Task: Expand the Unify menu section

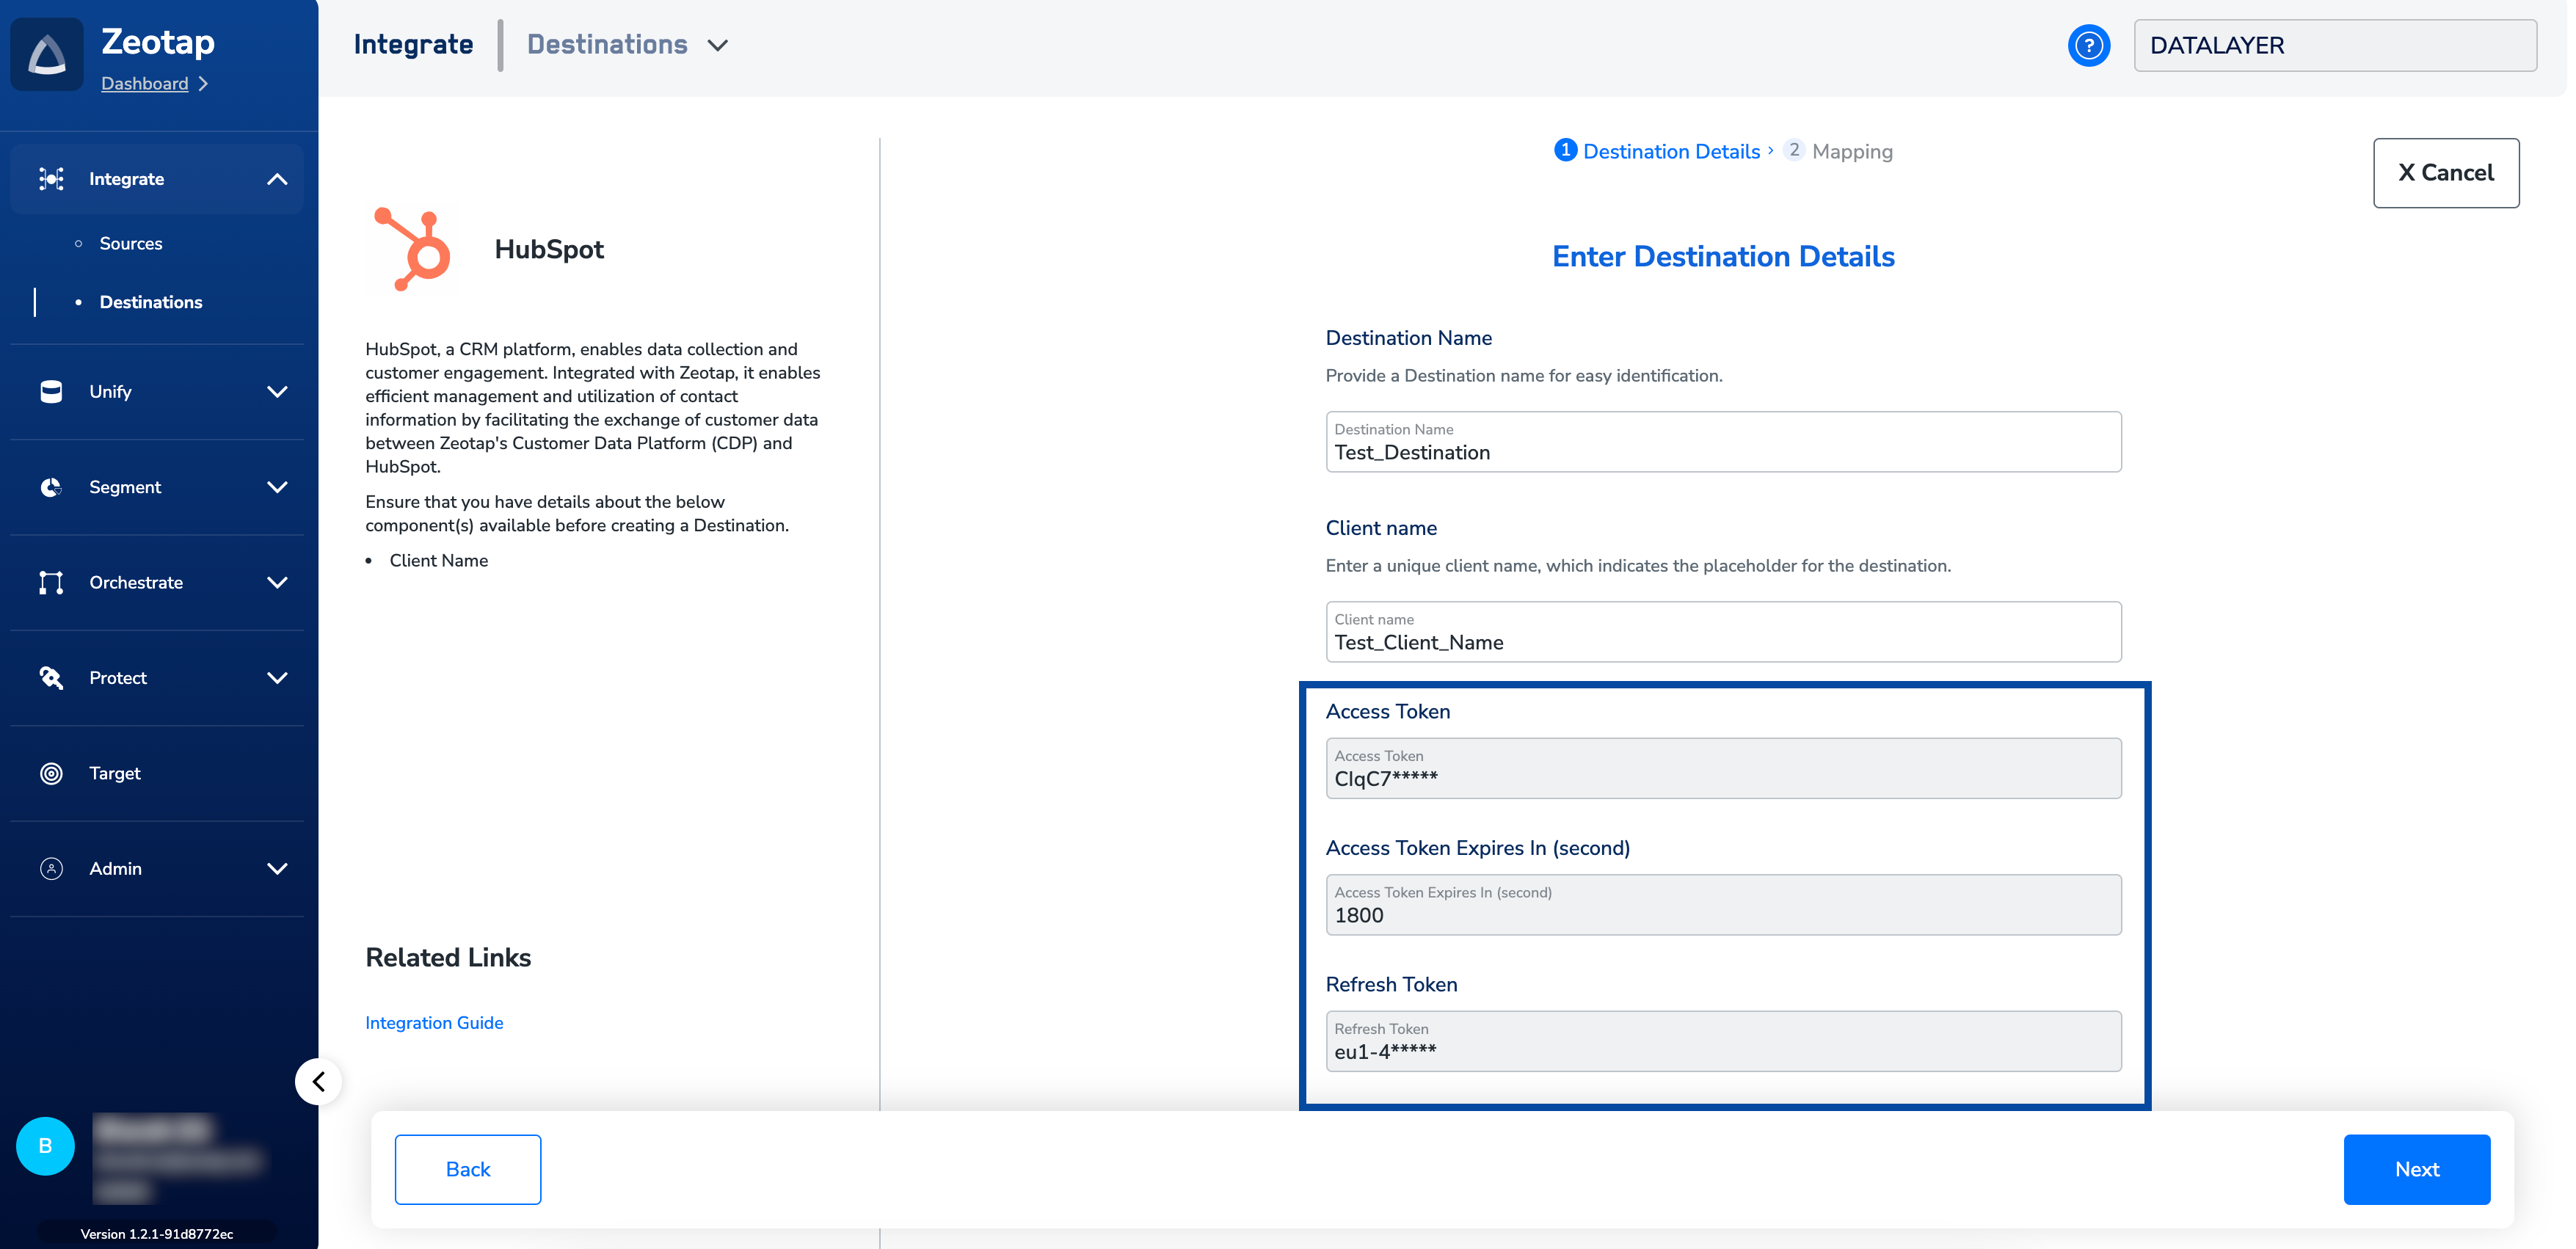Action: click(x=277, y=392)
